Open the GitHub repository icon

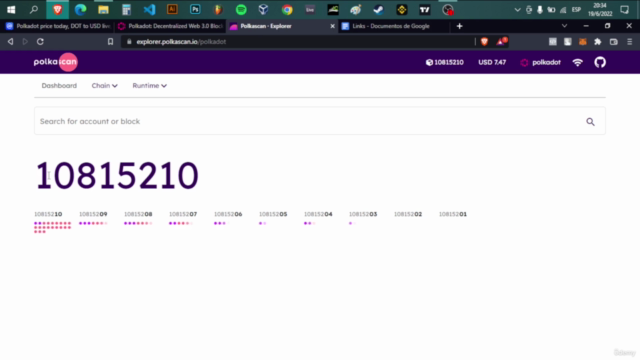(600, 62)
